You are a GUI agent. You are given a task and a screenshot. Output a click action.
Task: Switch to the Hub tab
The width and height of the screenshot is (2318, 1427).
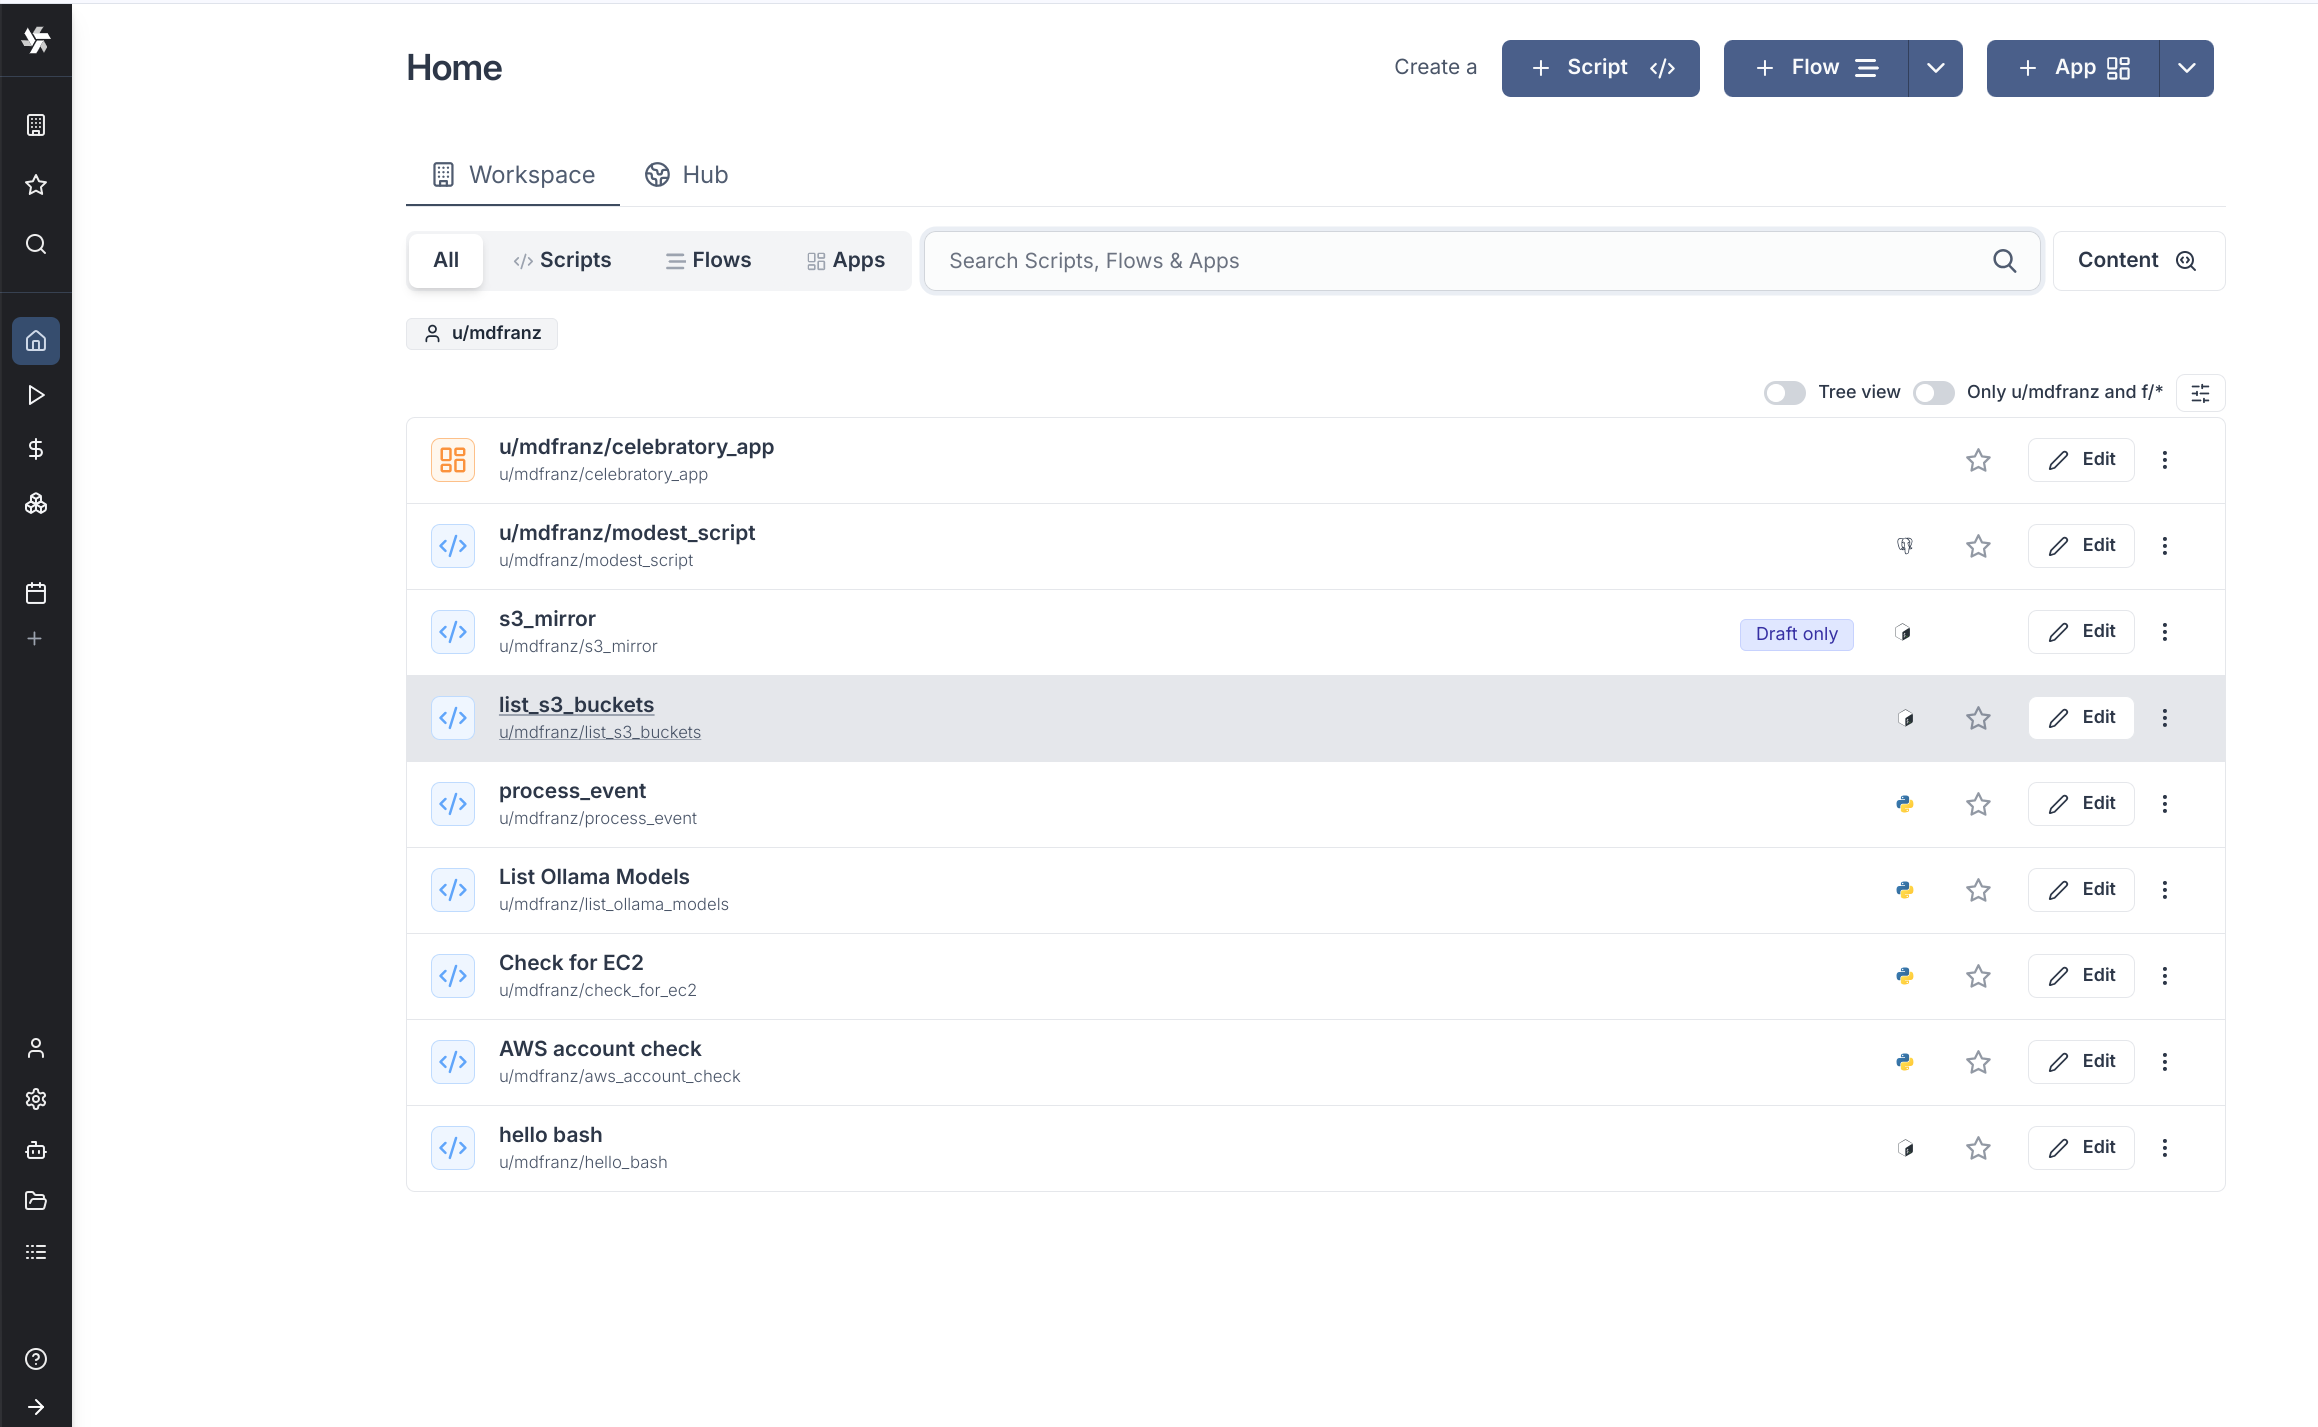click(x=686, y=175)
